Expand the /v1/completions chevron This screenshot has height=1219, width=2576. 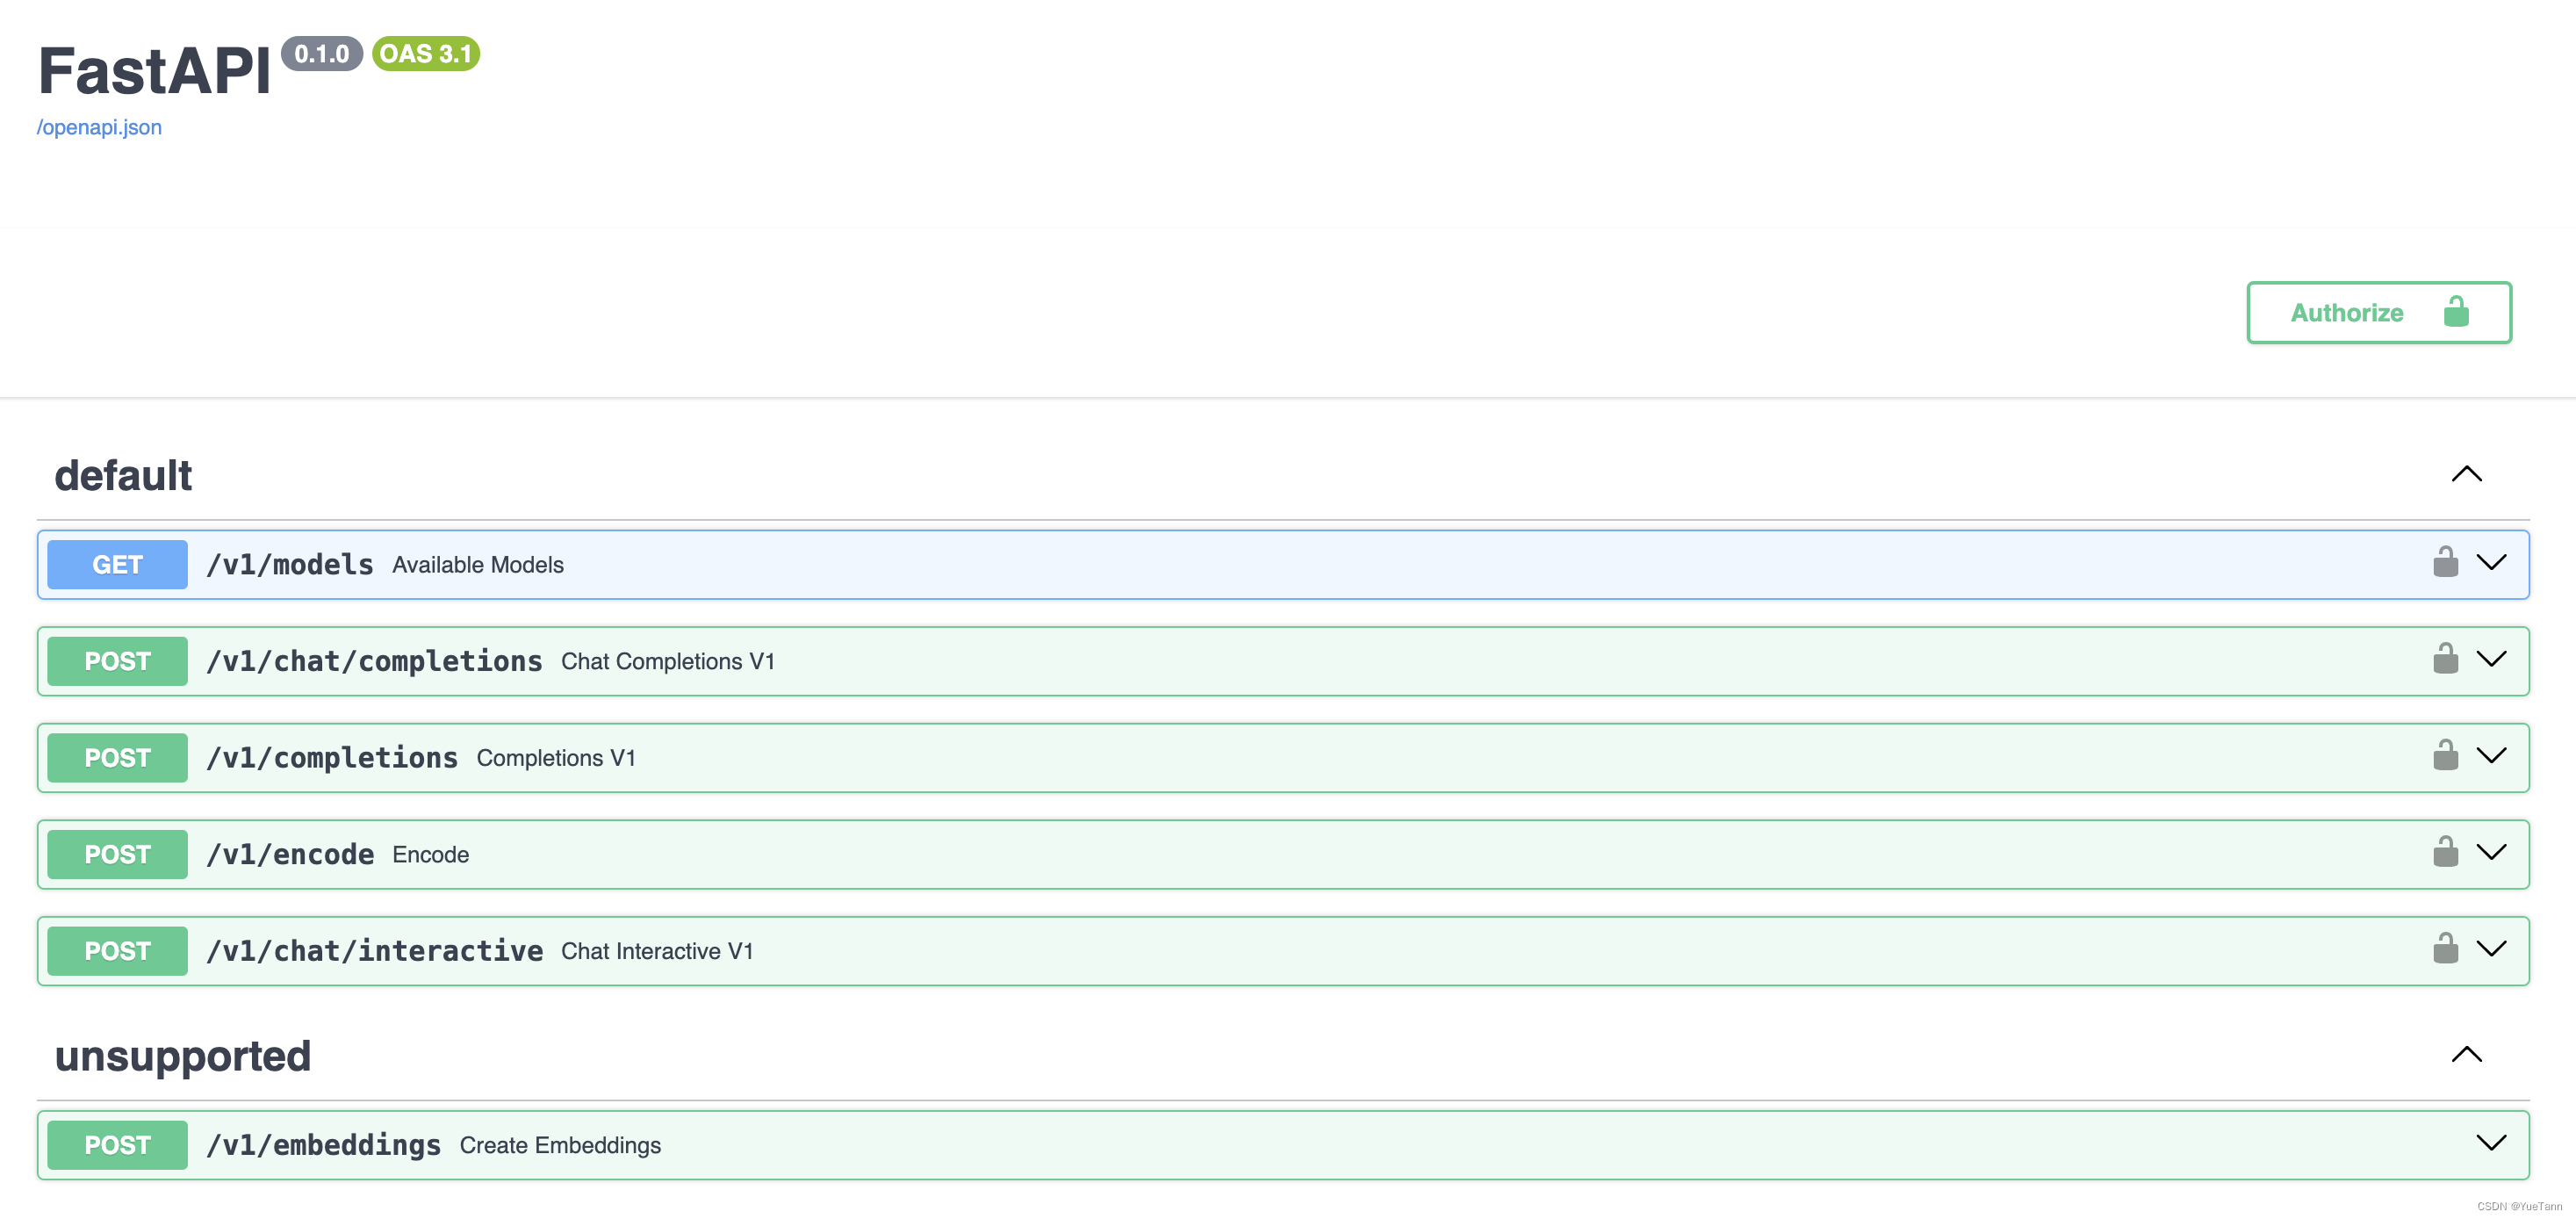(x=2491, y=755)
